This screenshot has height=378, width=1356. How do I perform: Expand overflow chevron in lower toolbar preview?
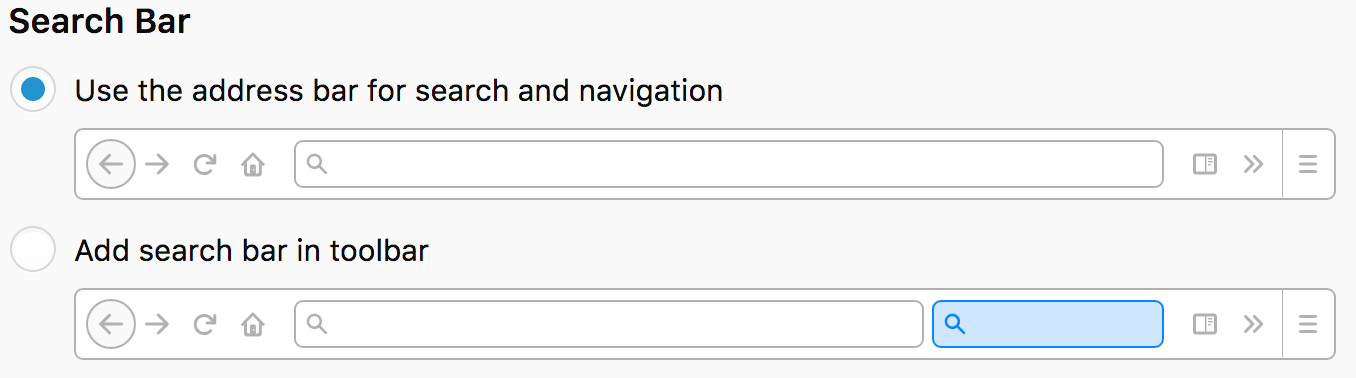pos(1253,324)
